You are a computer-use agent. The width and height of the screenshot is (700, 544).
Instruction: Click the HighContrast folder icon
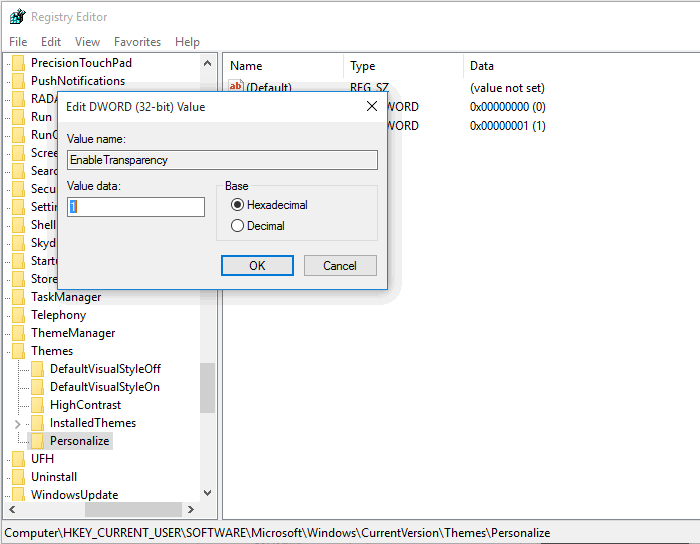(38, 405)
